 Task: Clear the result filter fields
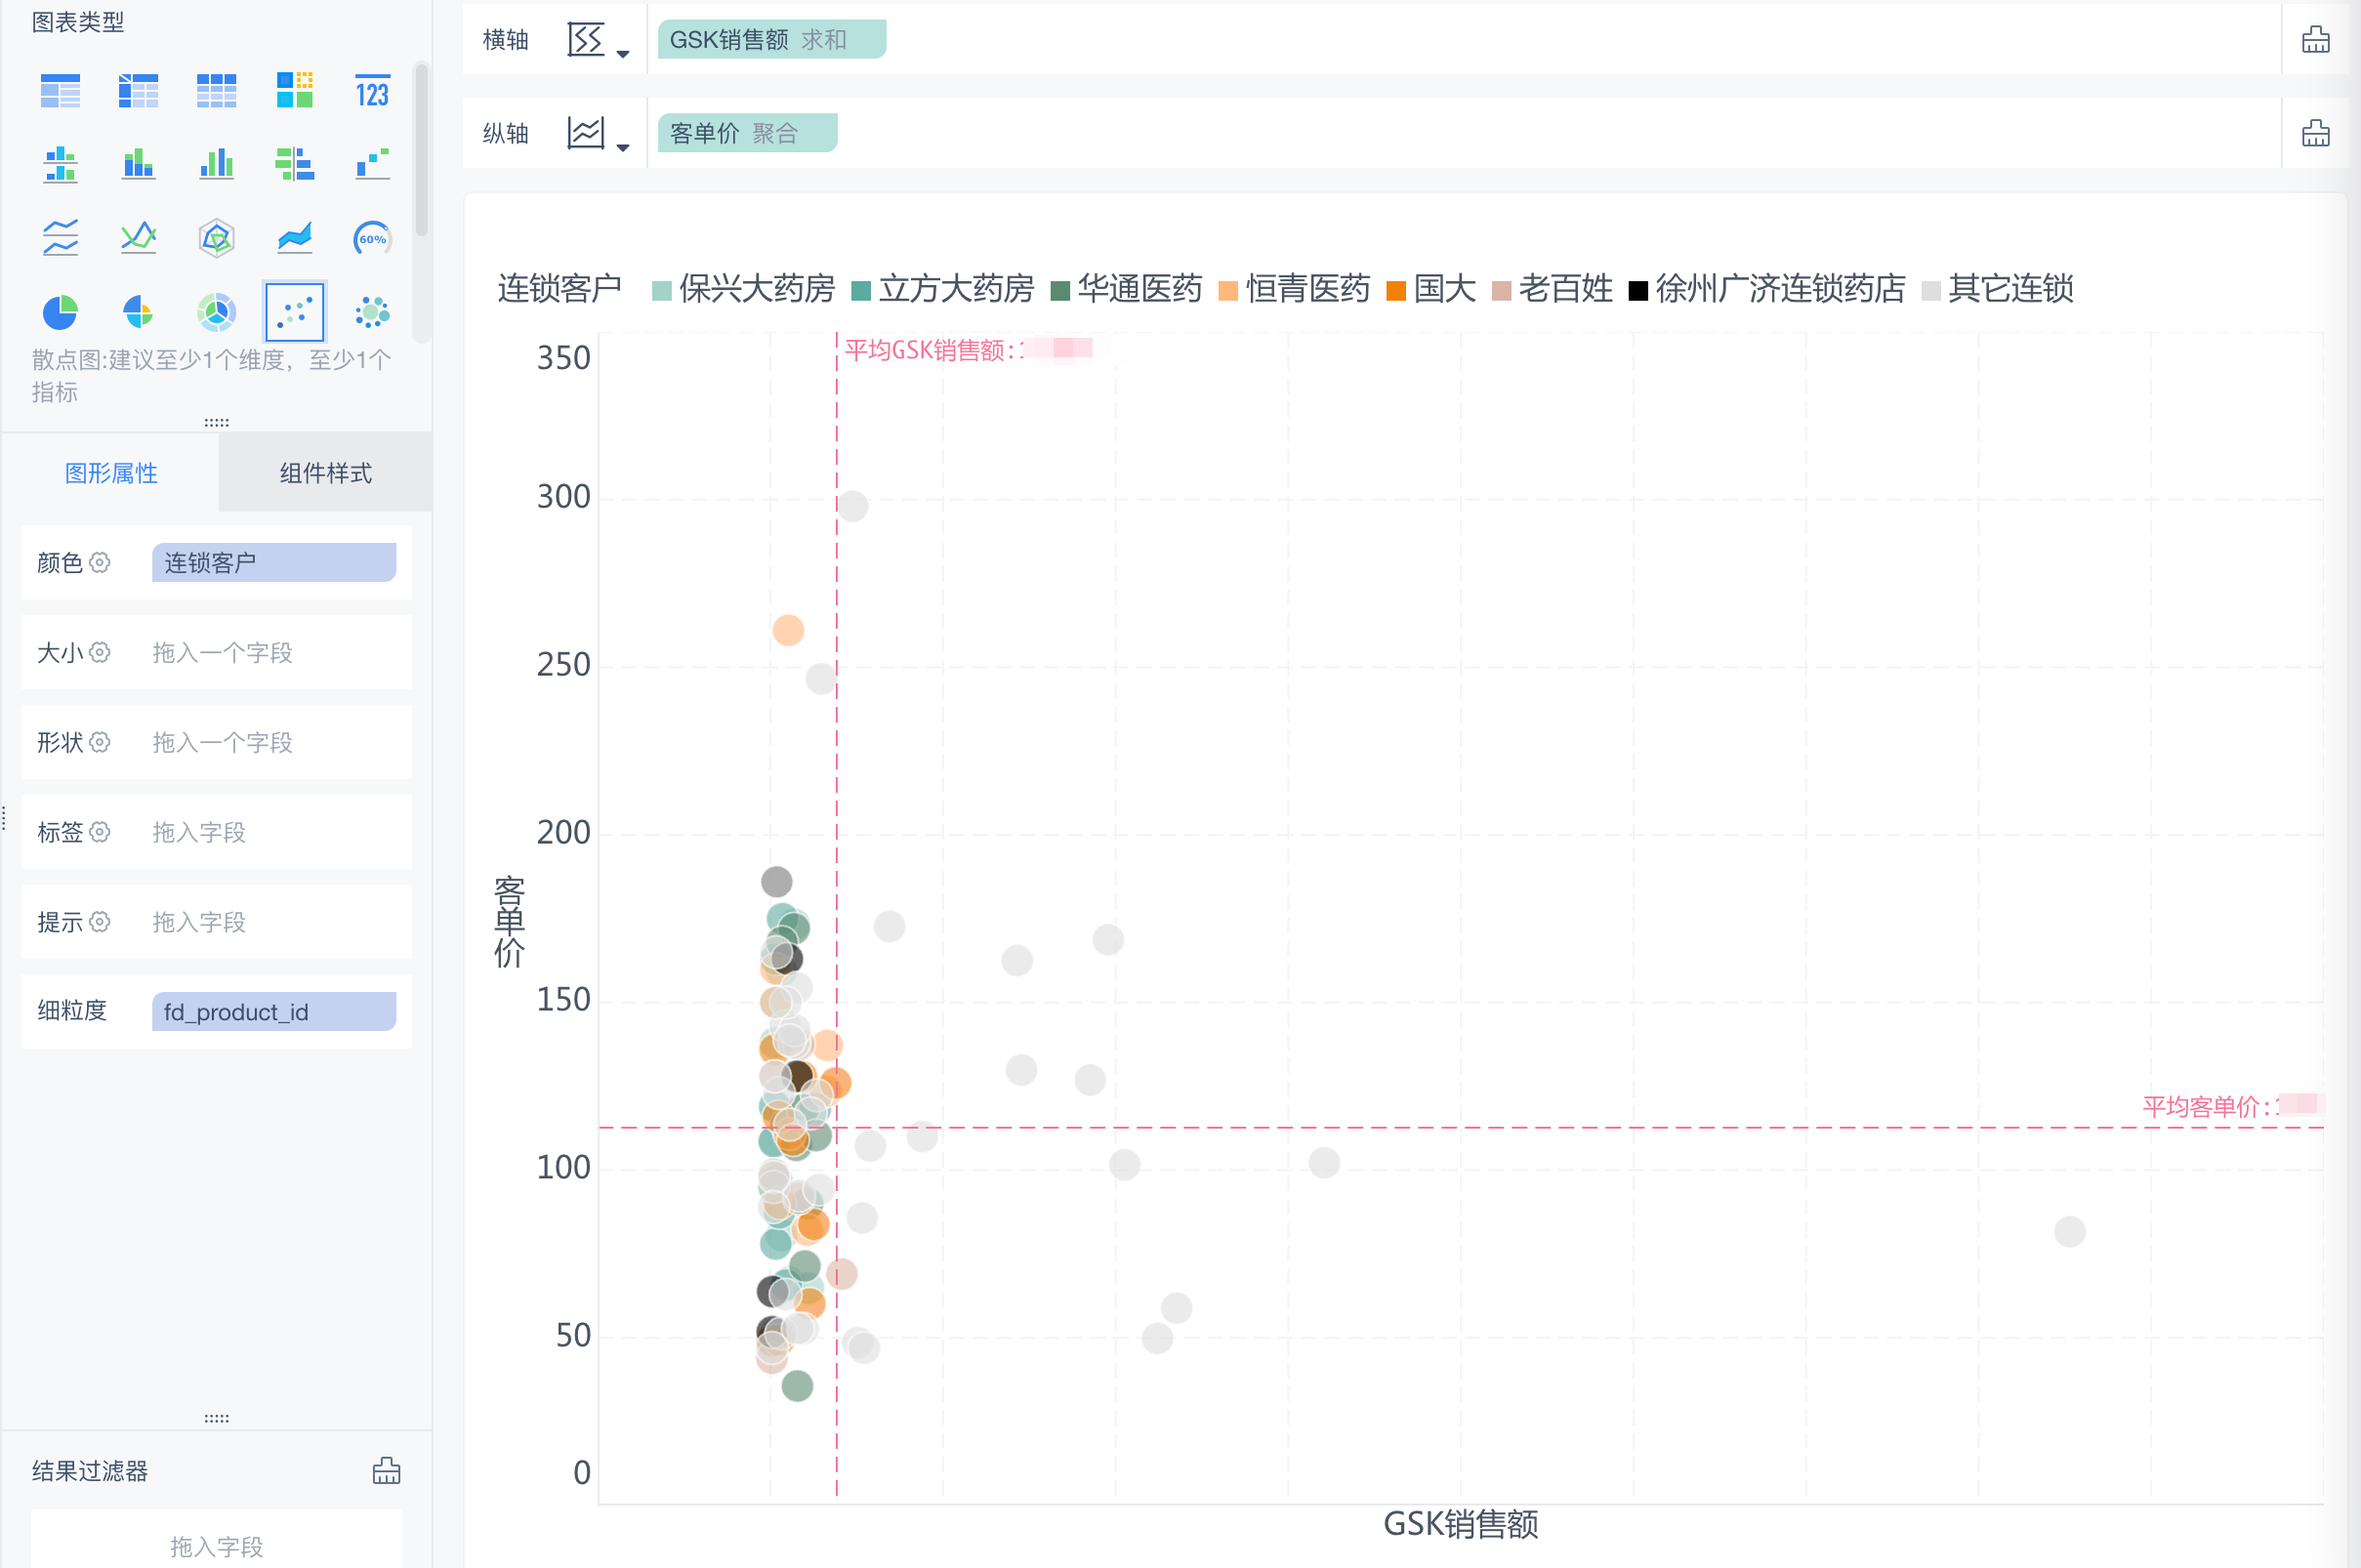coord(386,1470)
